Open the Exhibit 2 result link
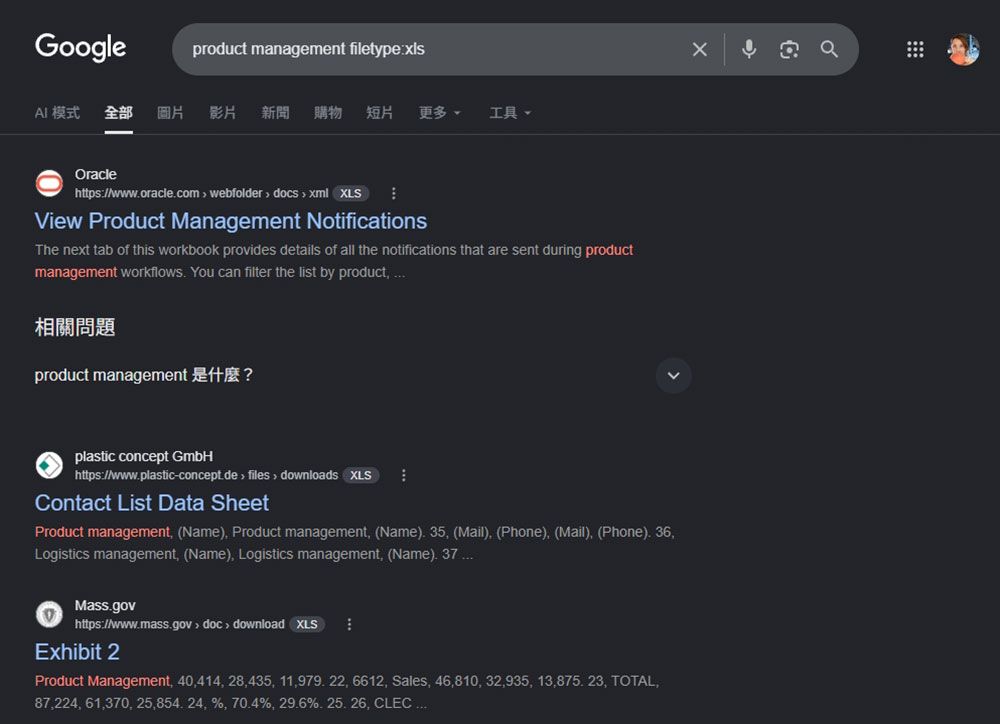Screen dimensions: 1000x724 coord(77,652)
